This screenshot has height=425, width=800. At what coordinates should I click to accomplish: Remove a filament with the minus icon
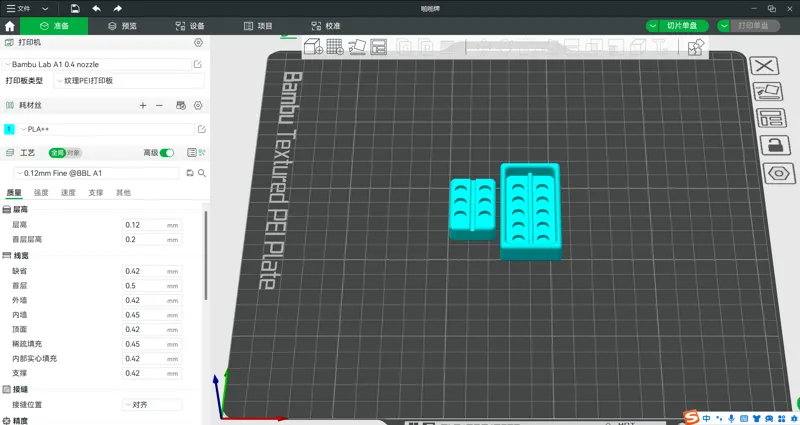(x=159, y=105)
